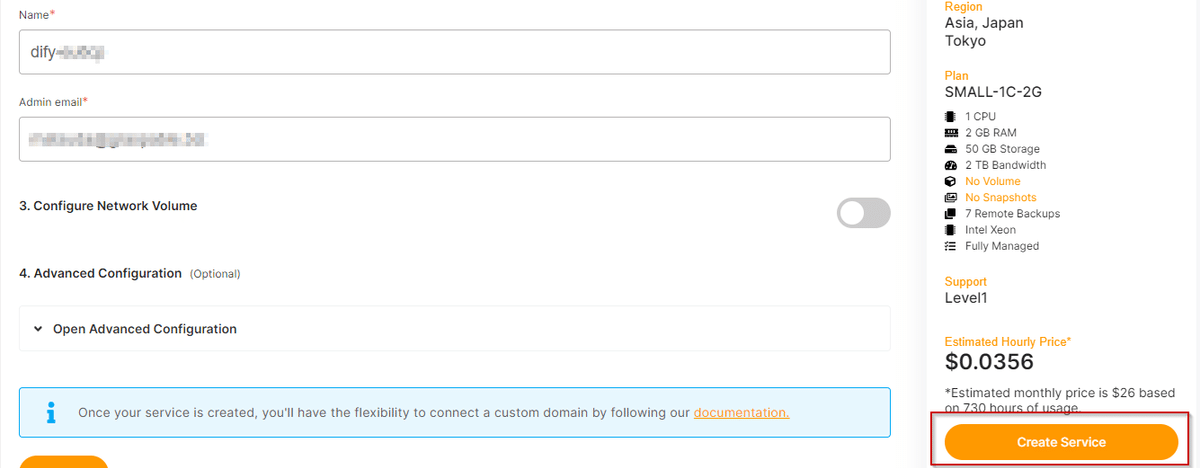Click the RAM memory icon beside 2 GB RAM

click(951, 133)
